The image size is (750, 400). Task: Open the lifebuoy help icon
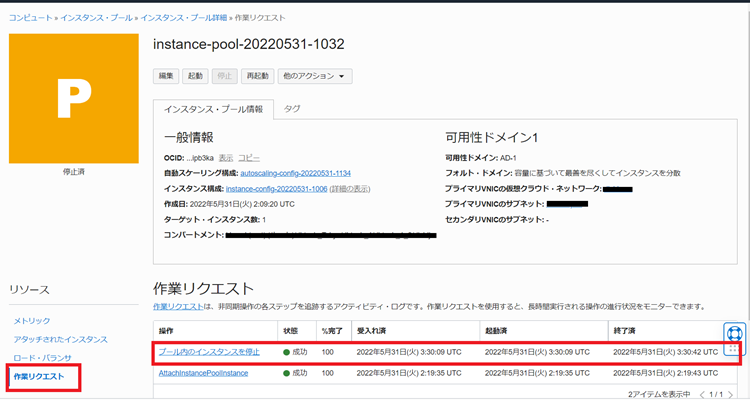coord(732,332)
